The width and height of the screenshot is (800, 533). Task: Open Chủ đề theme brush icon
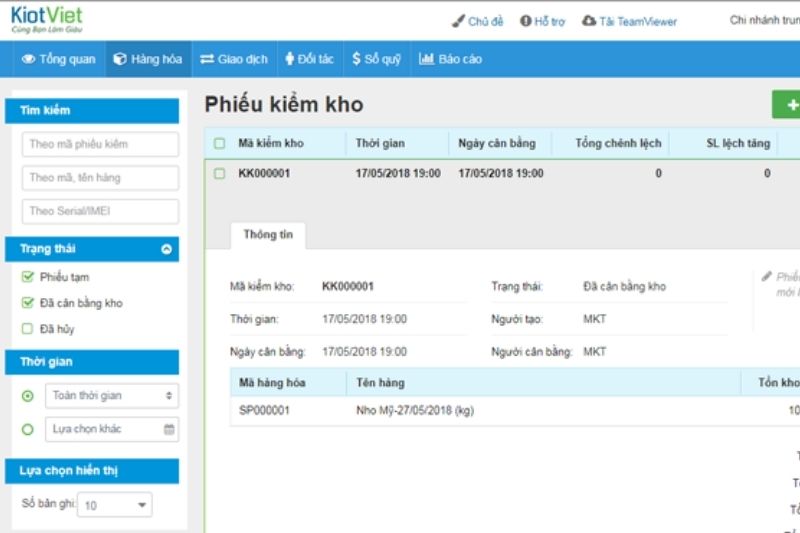[458, 21]
